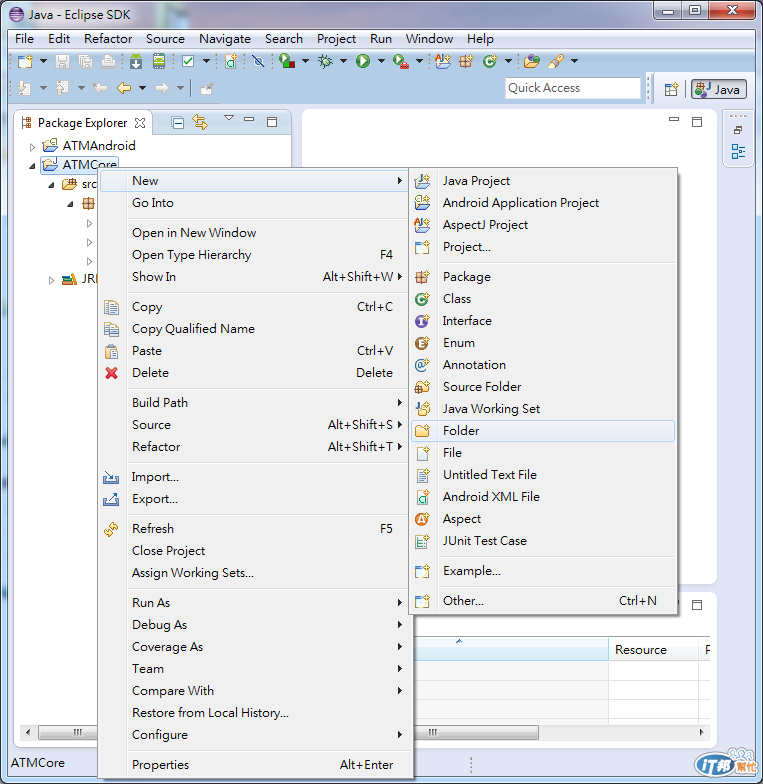This screenshot has height=784, width=763.
Task: Click the Import icon in context menu
Action: tap(111, 478)
